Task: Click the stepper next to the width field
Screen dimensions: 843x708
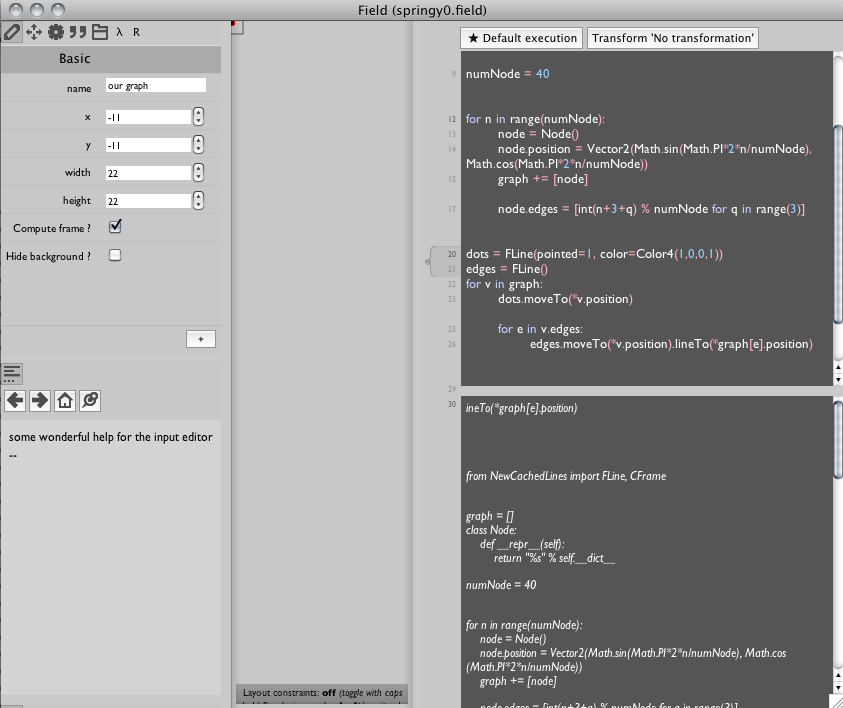Action: (x=198, y=173)
